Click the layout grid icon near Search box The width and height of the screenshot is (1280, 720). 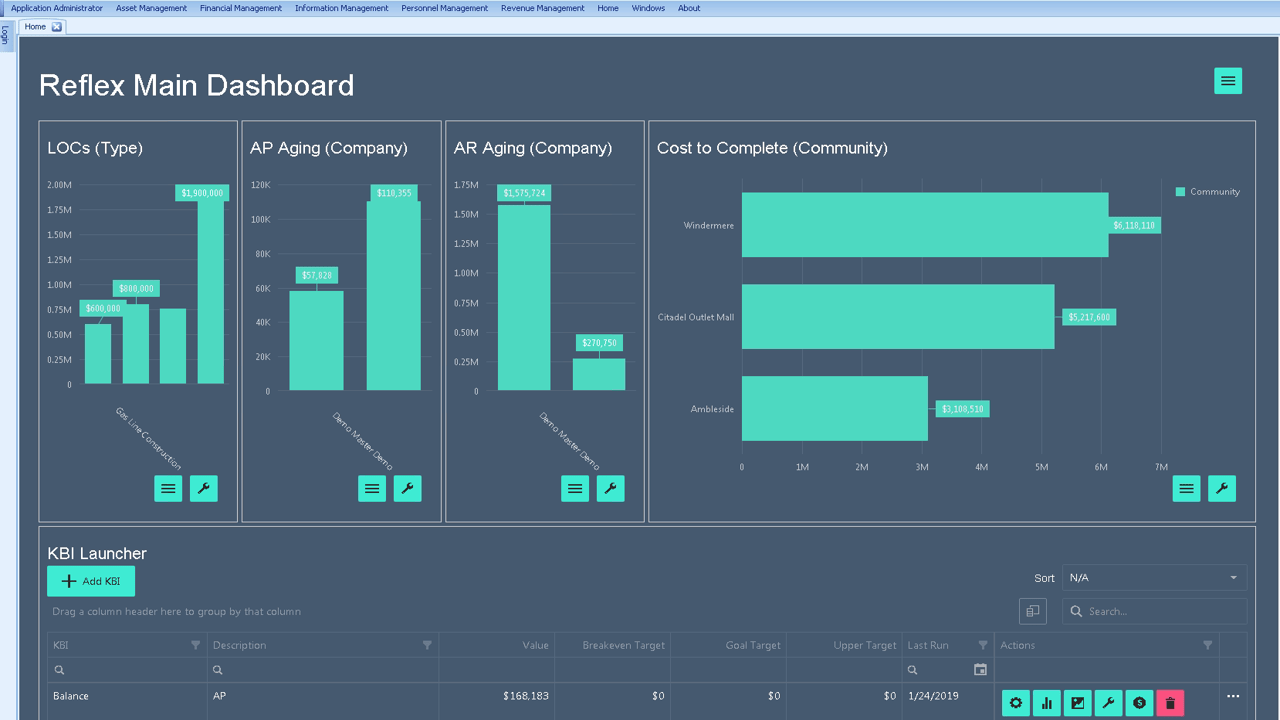tap(1032, 611)
